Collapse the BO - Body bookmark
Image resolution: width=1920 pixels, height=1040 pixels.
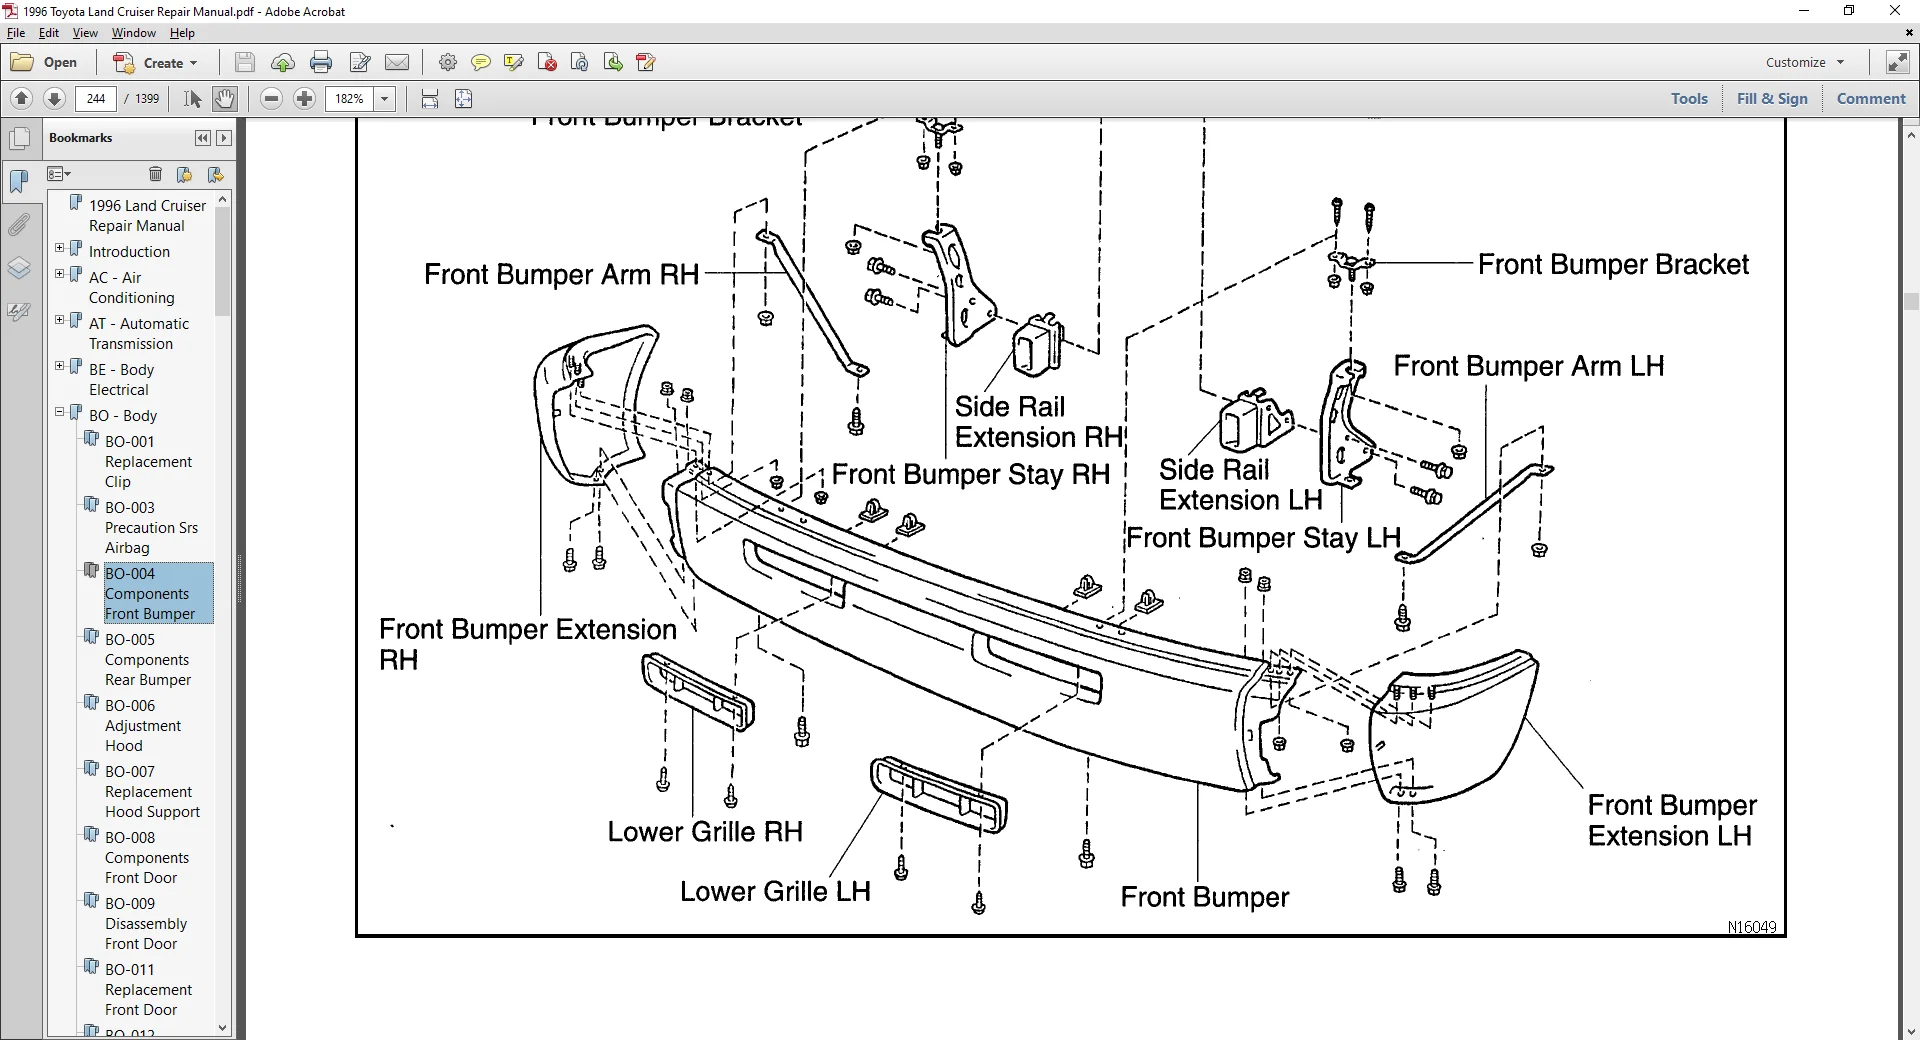tap(60, 412)
